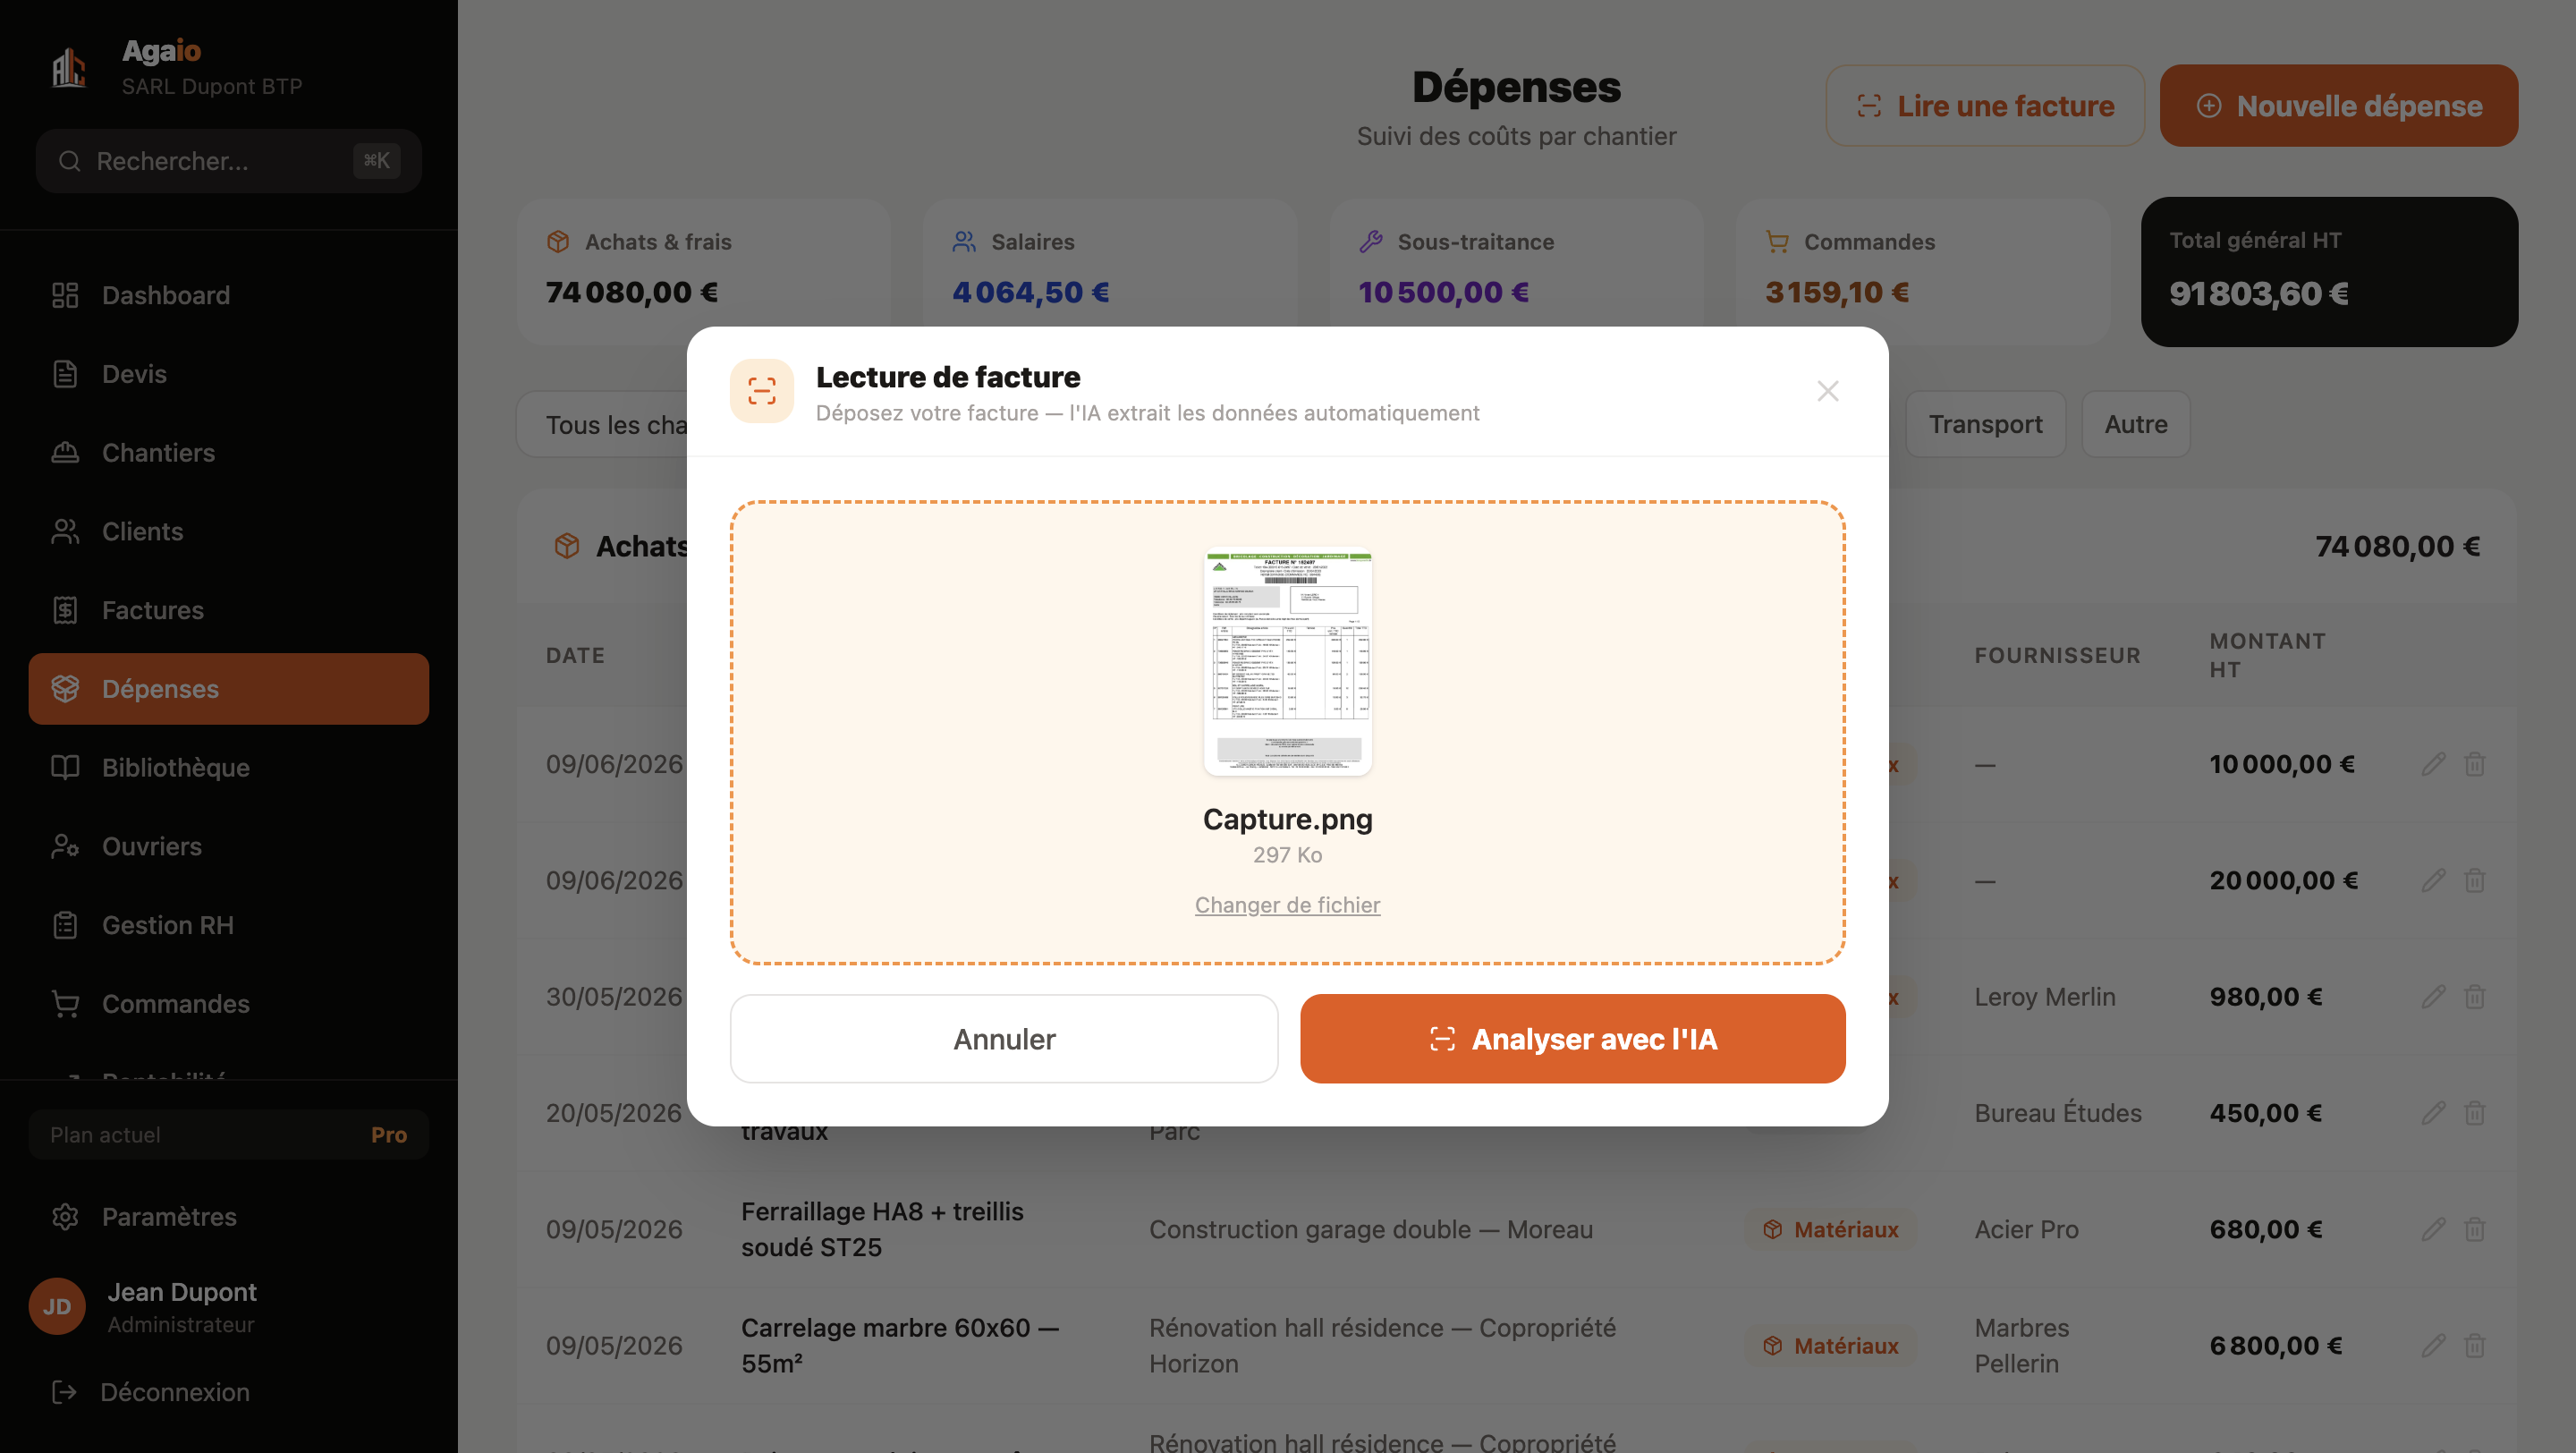Click the Total général HT card
Image resolution: width=2576 pixels, height=1453 pixels.
2329,271
